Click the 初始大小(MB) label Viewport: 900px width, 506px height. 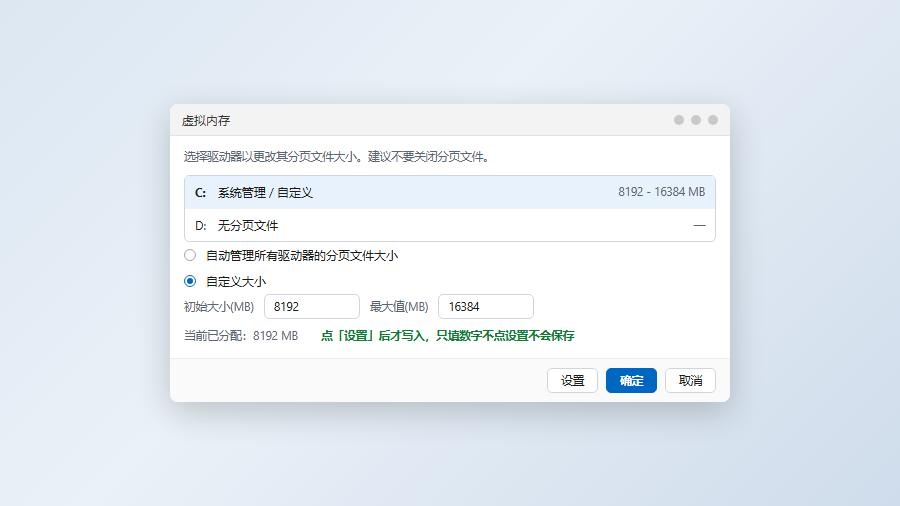pos(219,307)
